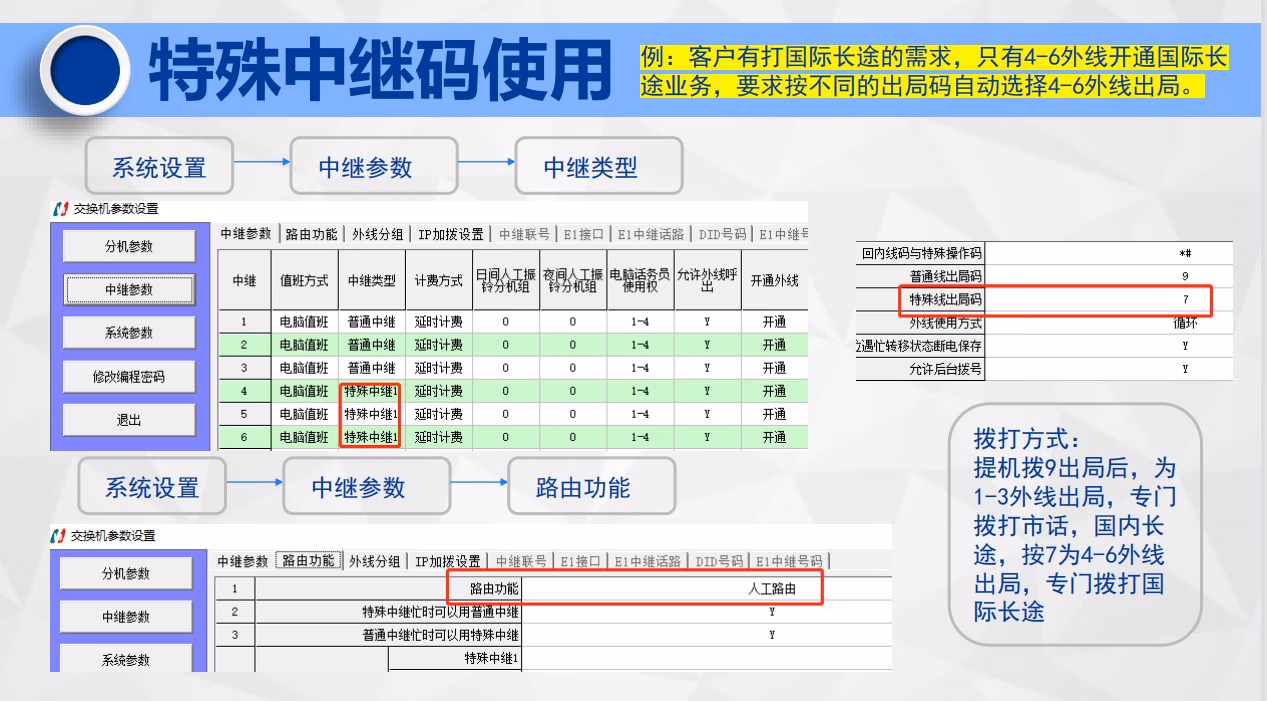Click the 路由功能 step box on the slide

[x=592, y=487]
